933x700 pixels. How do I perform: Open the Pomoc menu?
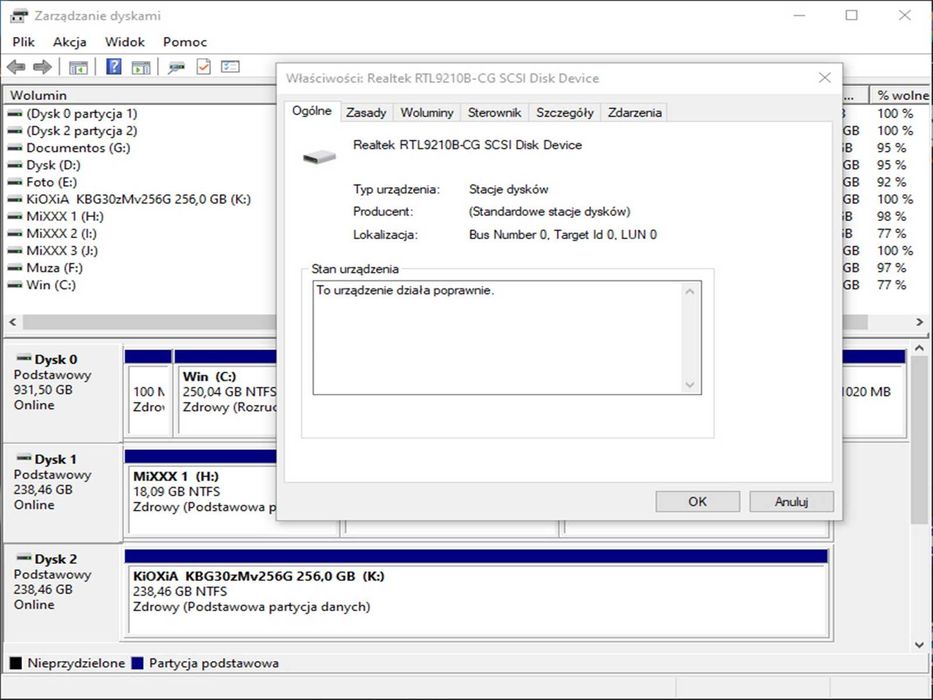coord(185,42)
